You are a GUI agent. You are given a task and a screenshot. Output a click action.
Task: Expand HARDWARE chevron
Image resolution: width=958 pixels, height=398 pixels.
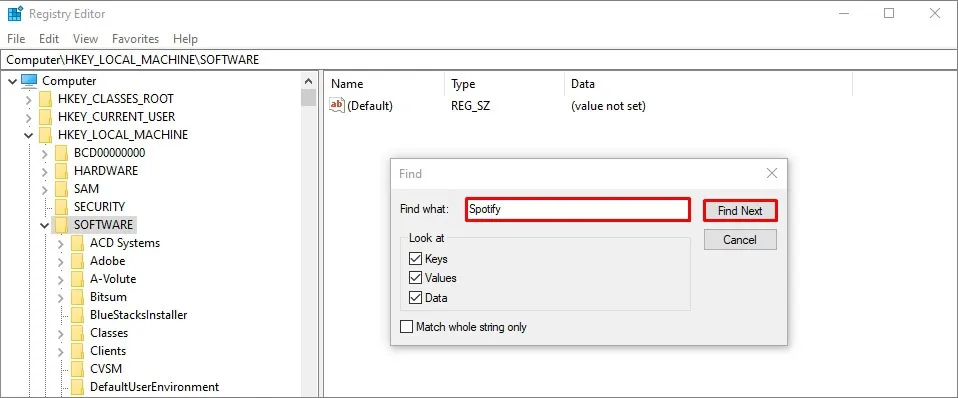tap(45, 171)
